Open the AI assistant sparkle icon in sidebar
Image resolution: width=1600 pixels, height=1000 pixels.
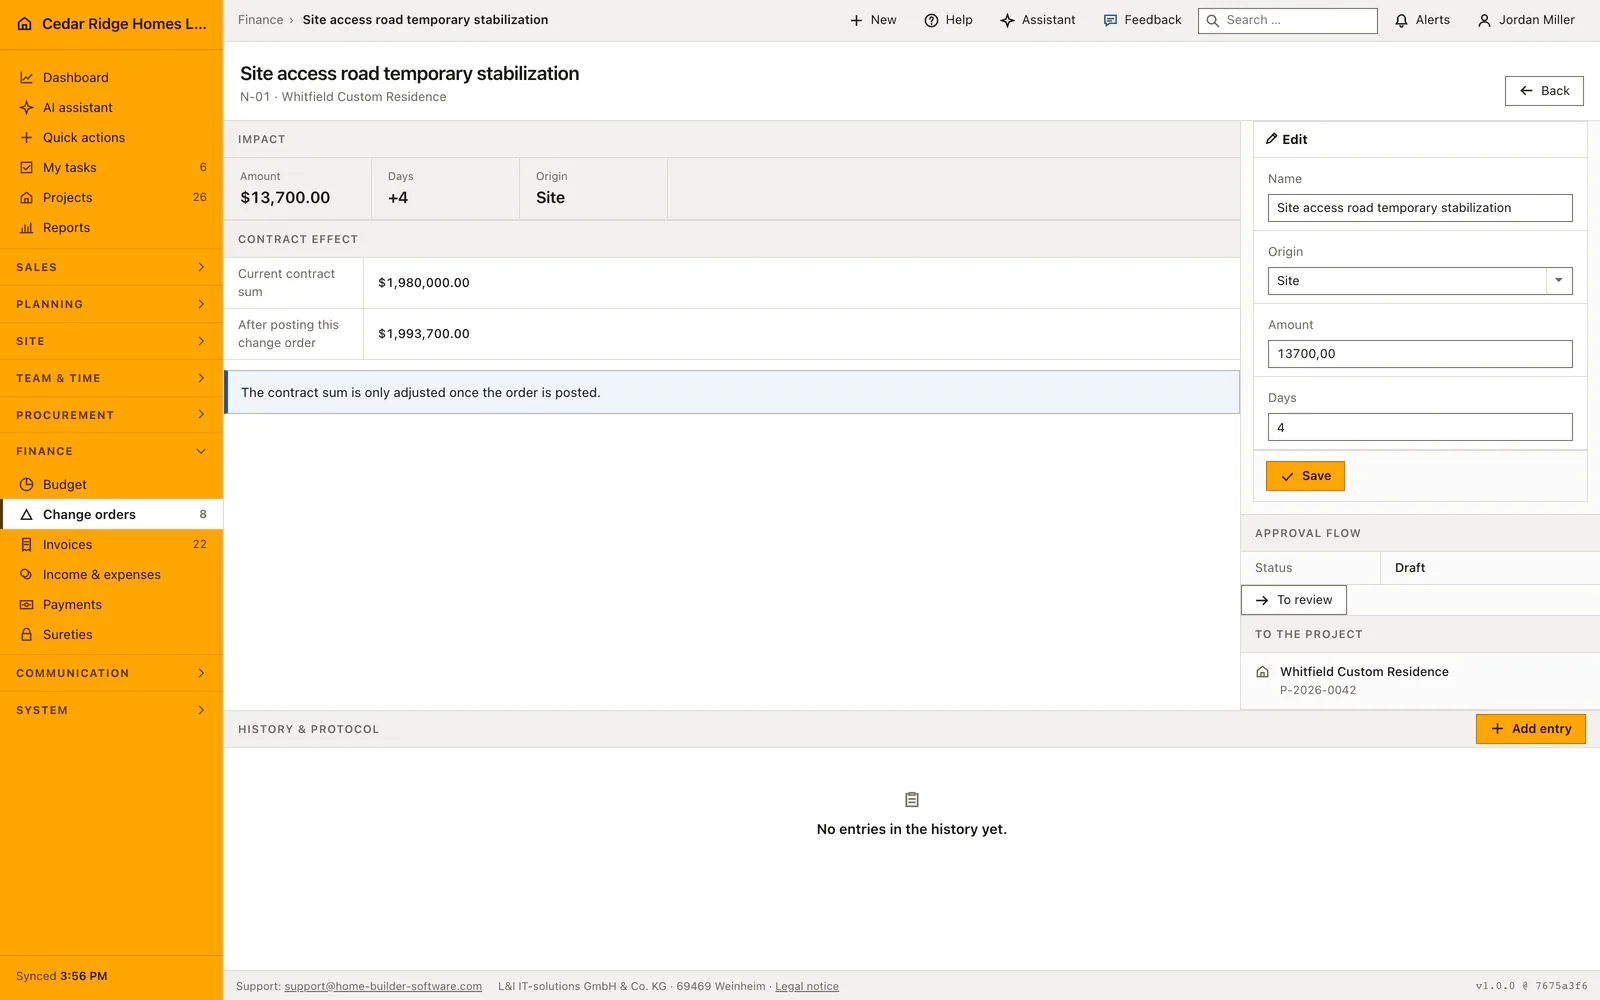(27, 107)
